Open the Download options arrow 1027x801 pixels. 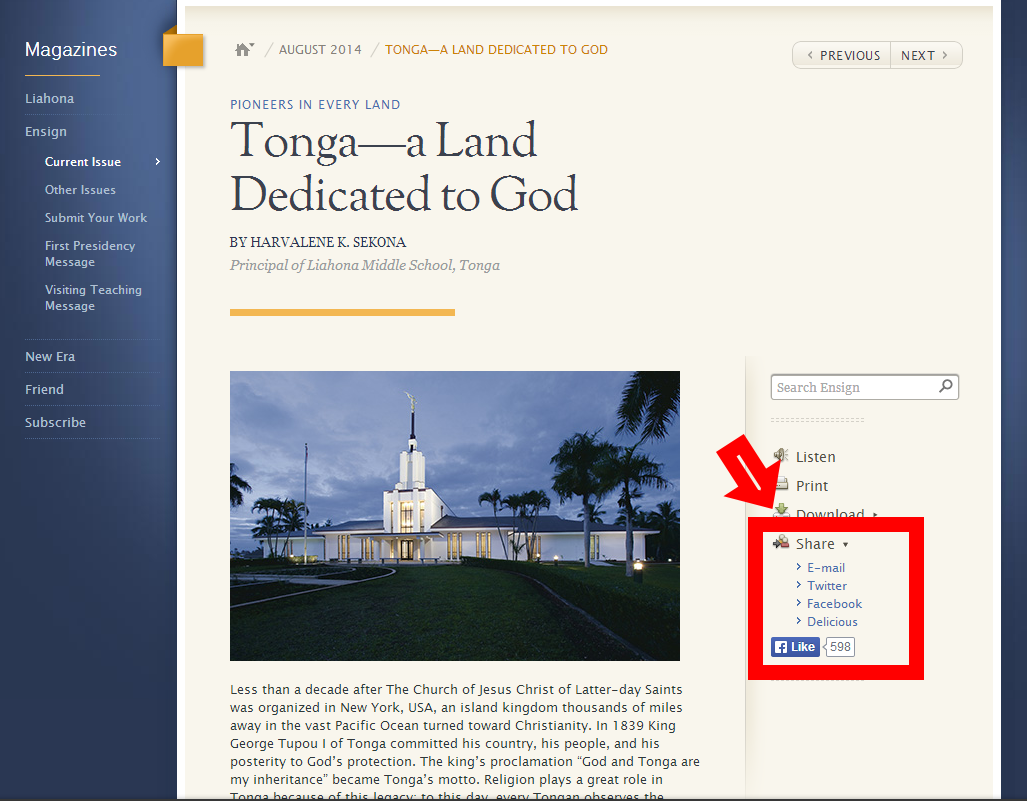[875, 515]
